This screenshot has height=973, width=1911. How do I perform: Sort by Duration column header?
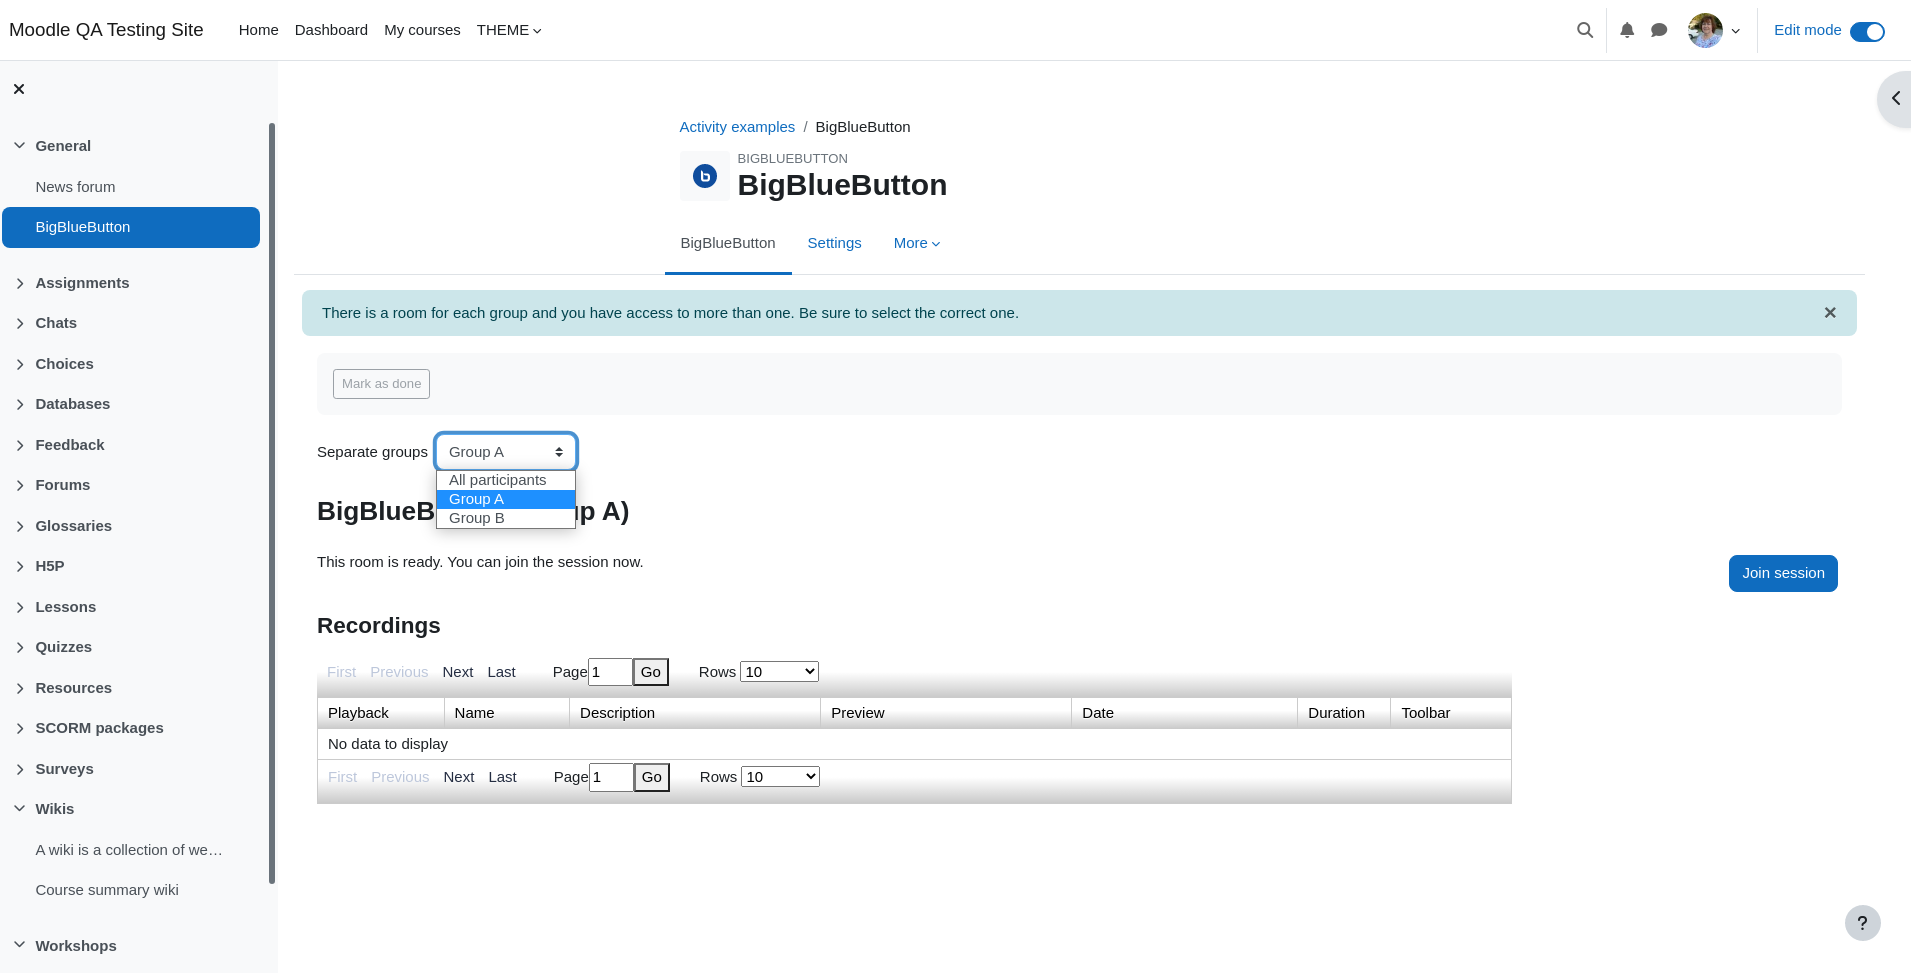pyautogui.click(x=1343, y=713)
